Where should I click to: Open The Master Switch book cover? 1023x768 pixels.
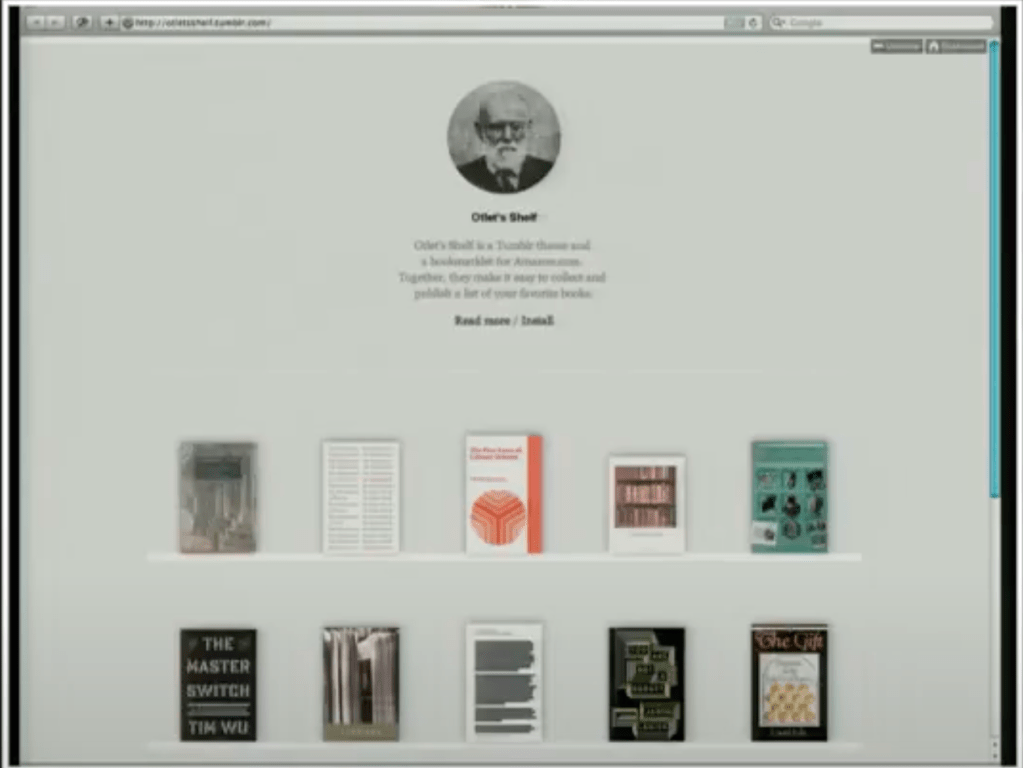point(218,684)
